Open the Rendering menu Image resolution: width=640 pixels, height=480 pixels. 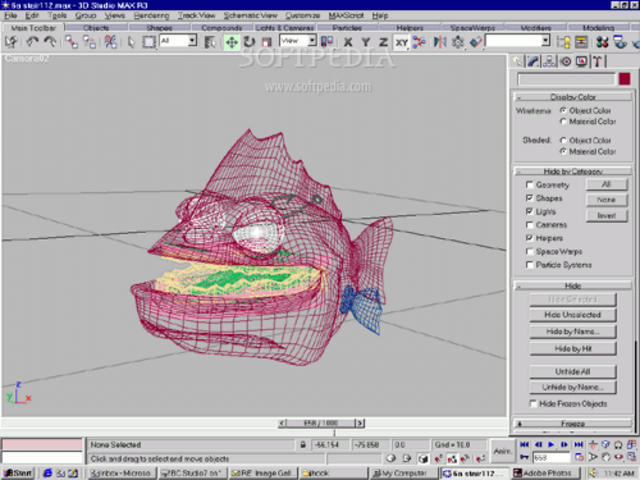click(151, 16)
